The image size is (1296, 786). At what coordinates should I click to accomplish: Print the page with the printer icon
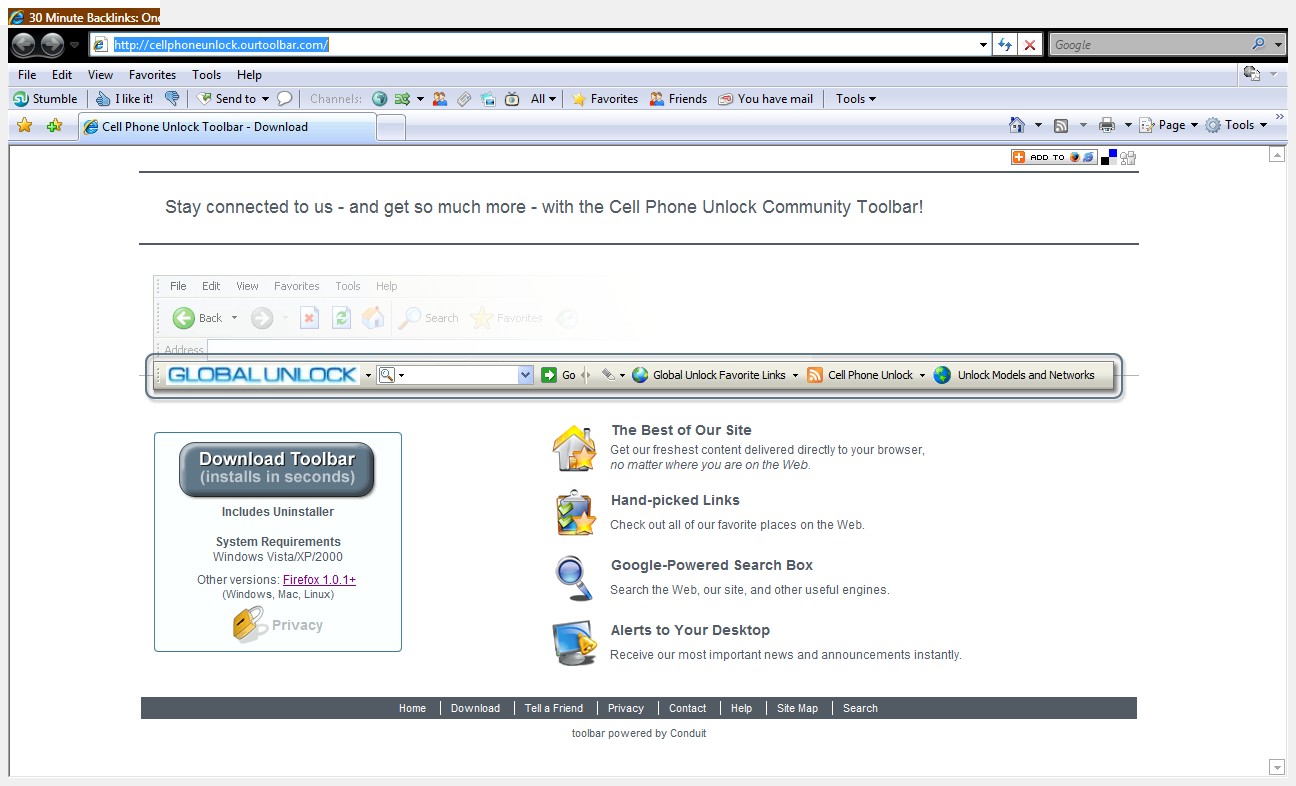pos(1107,125)
